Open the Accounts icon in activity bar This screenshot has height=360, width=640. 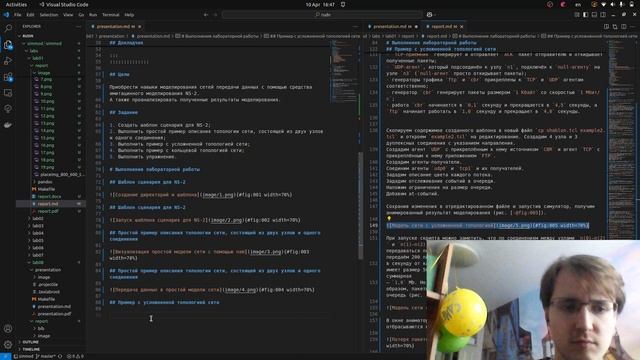(x=8, y=328)
